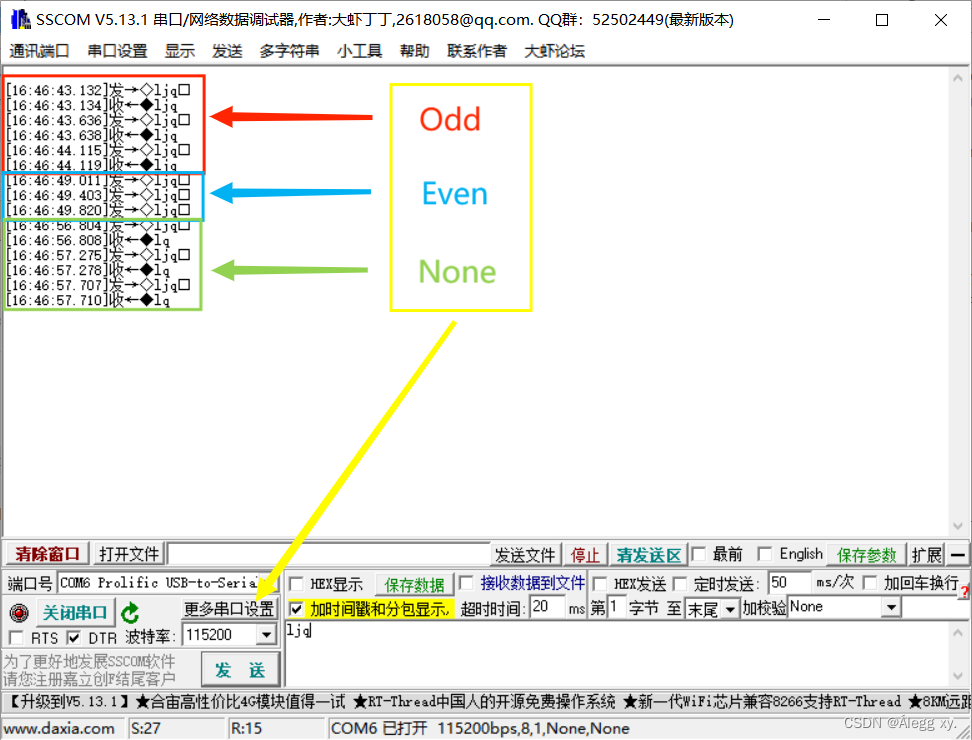Click the 清除窗口 button
The height and width of the screenshot is (740, 972).
click(48, 553)
